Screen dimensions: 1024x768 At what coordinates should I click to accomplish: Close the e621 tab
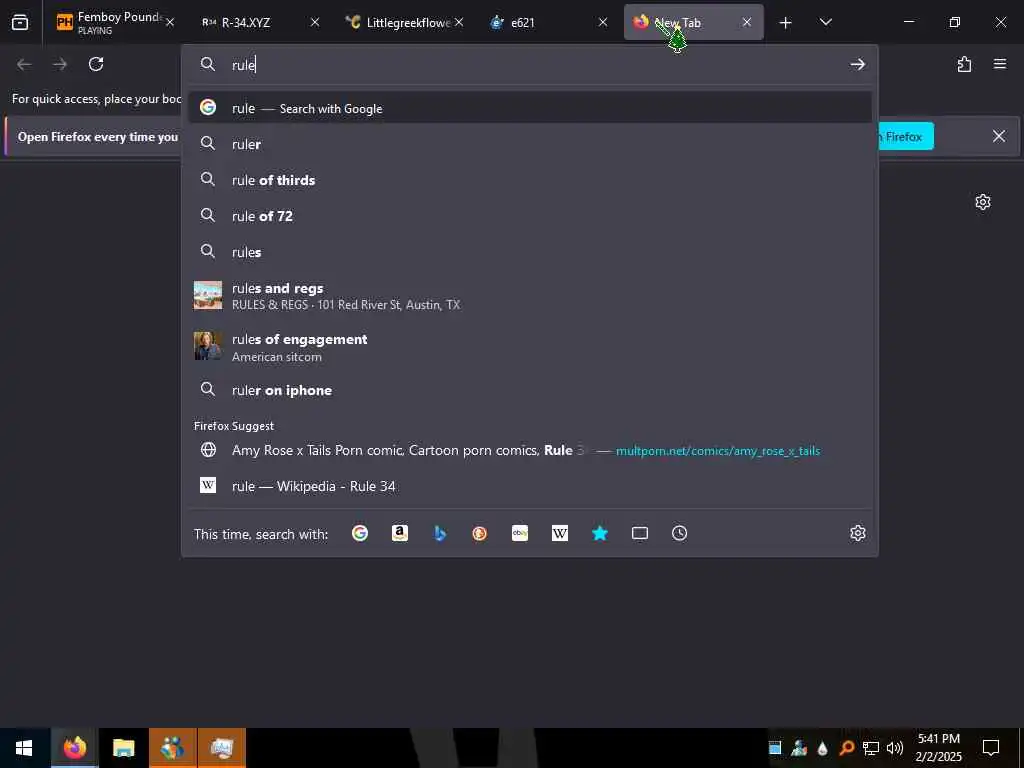(603, 22)
